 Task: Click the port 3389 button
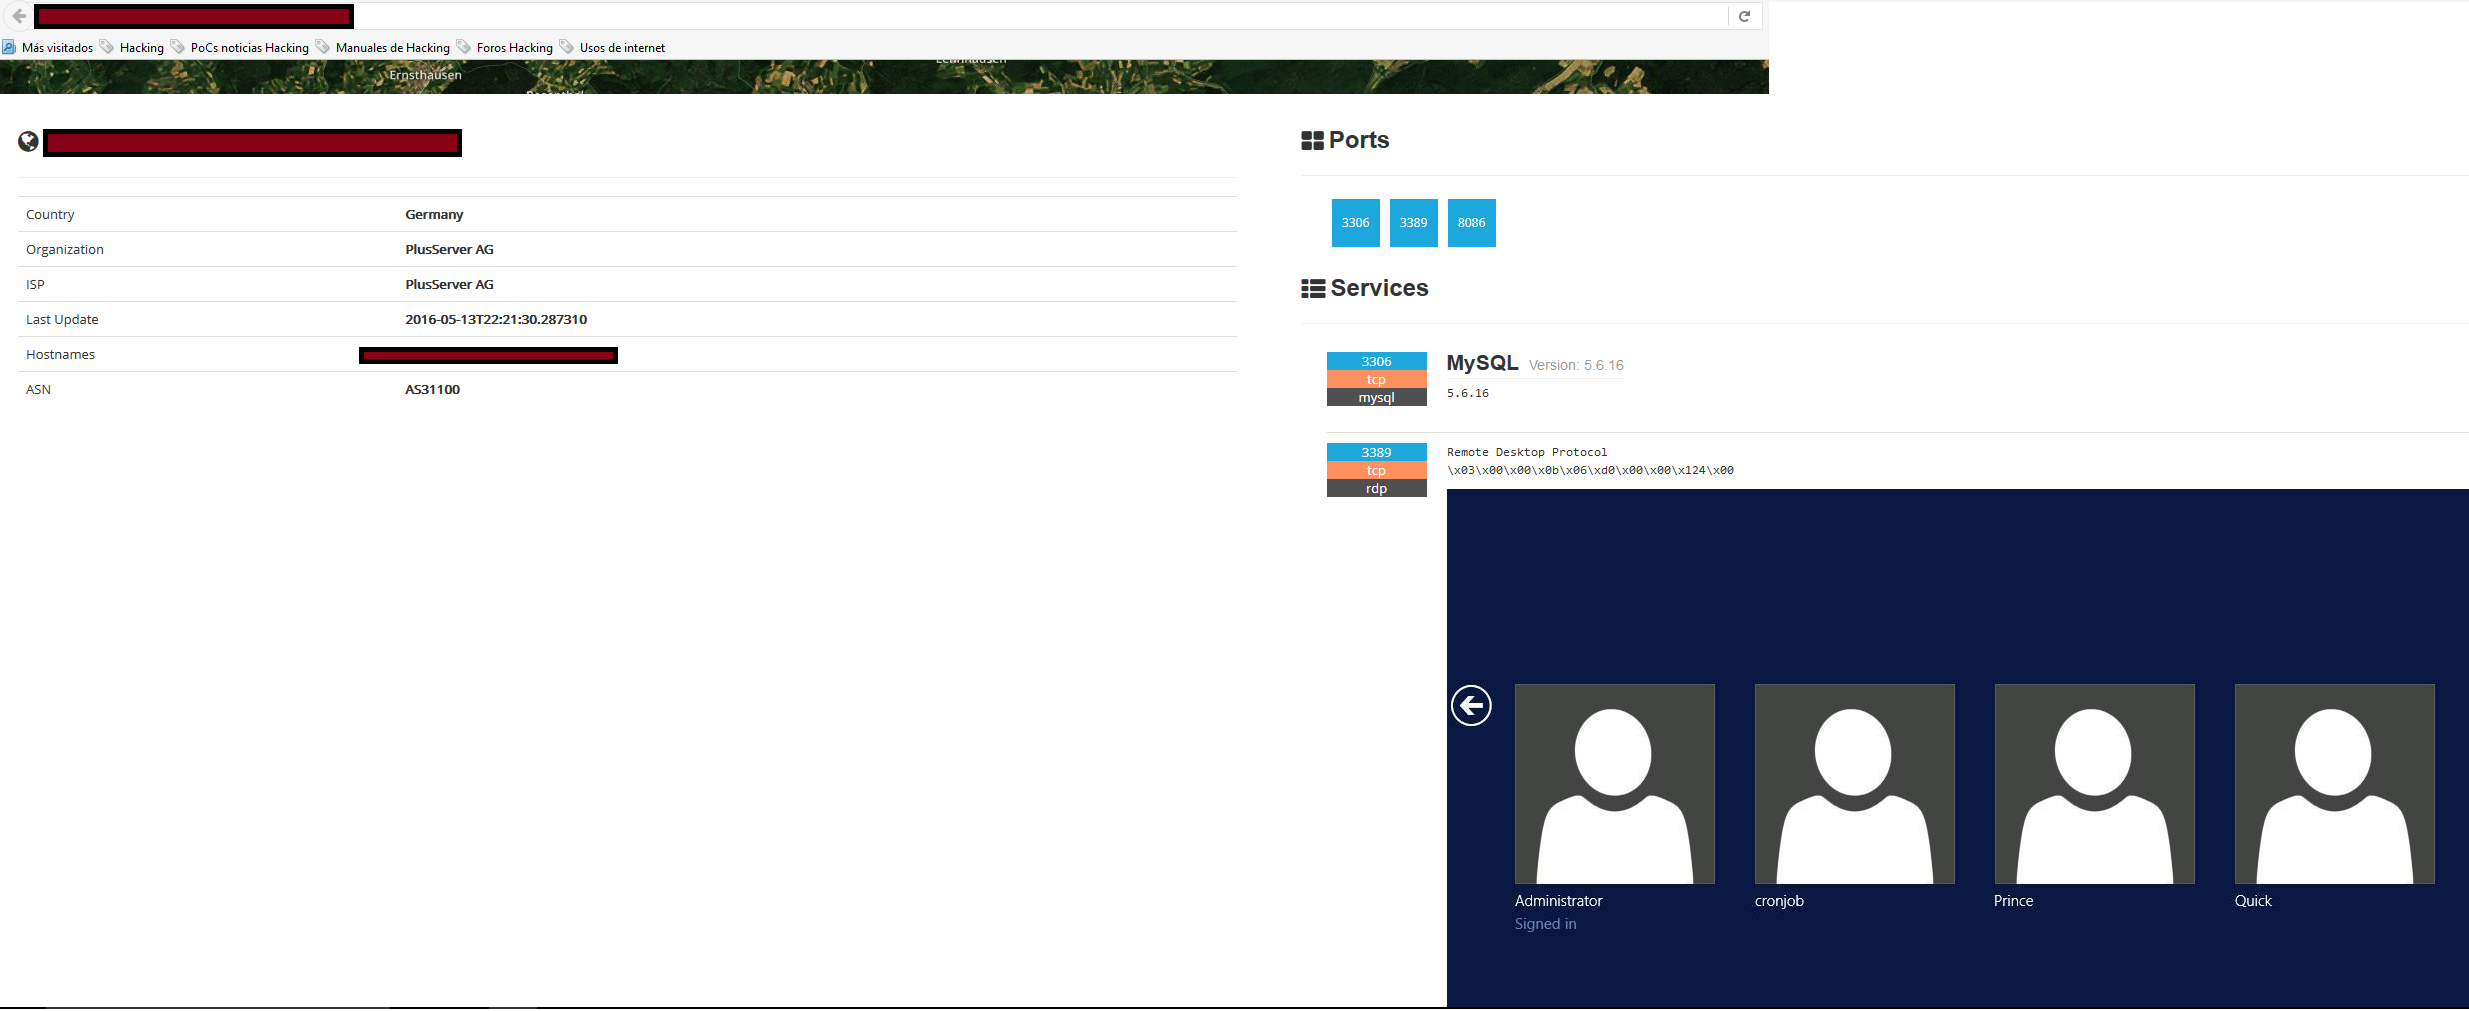pyautogui.click(x=1413, y=223)
